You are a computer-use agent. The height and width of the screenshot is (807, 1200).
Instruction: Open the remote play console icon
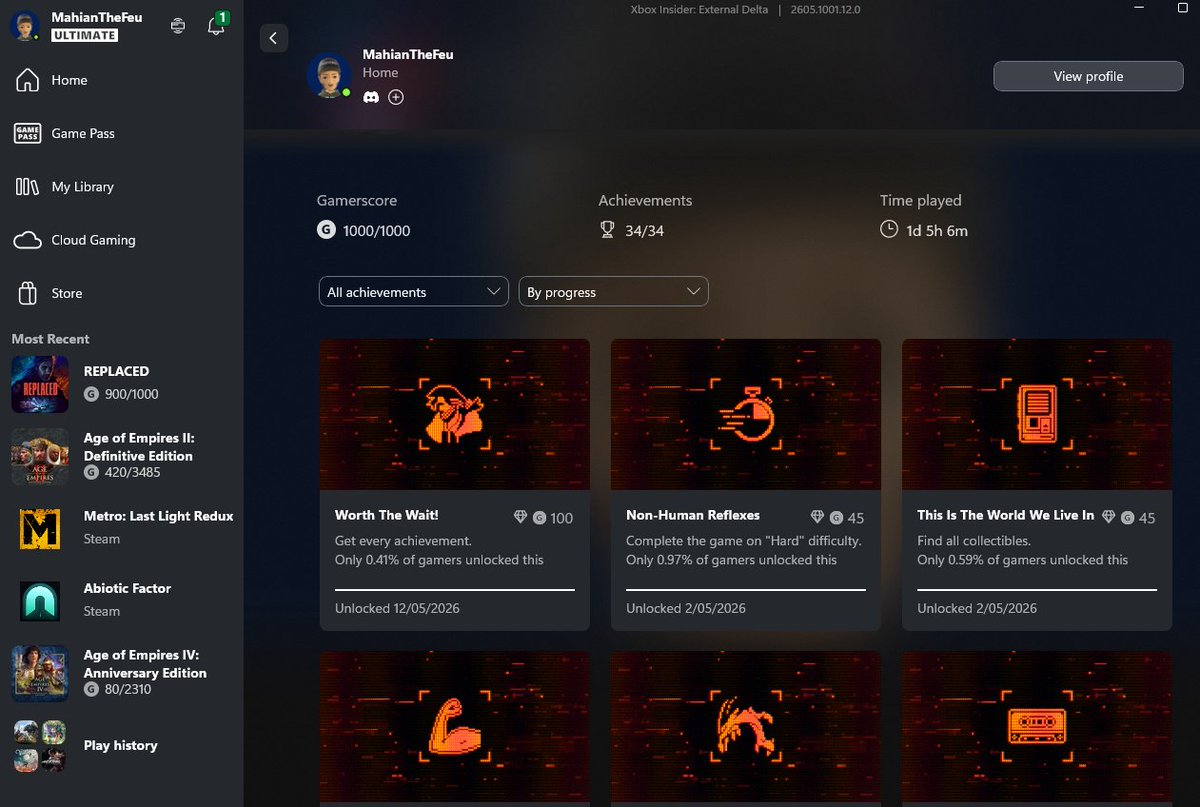178,26
